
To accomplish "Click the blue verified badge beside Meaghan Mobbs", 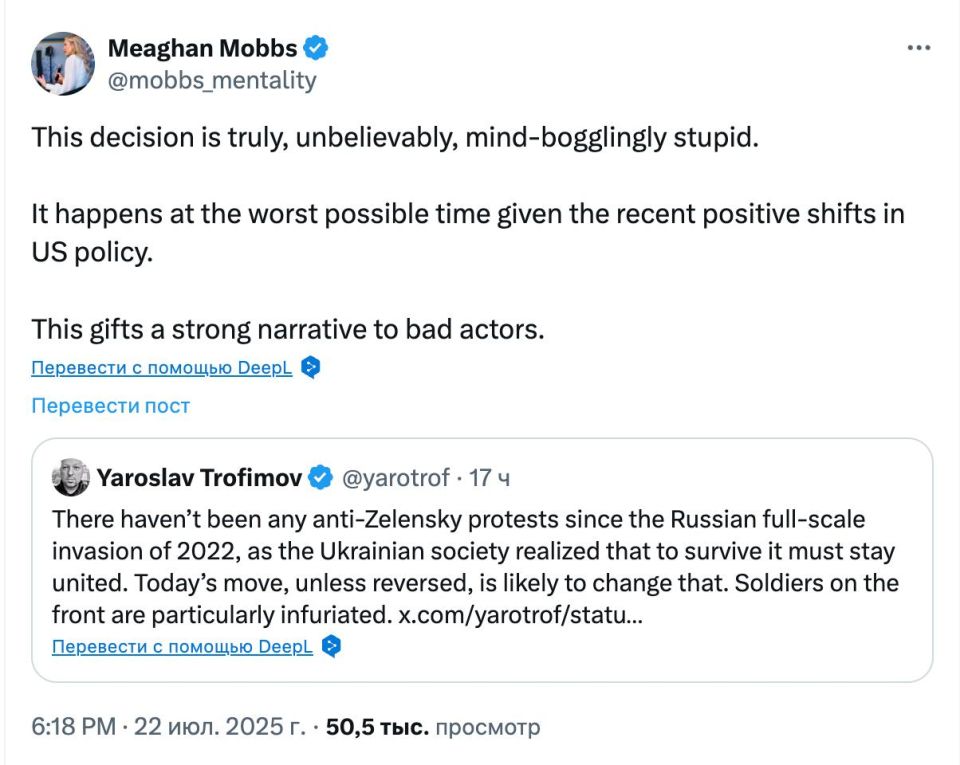I will pos(317,48).
